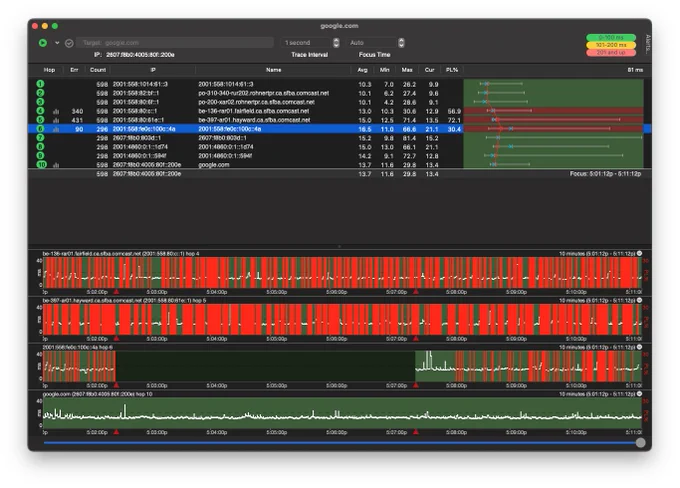Open the Alerts side tab
This screenshot has width=680, height=488.
[x=648, y=44]
